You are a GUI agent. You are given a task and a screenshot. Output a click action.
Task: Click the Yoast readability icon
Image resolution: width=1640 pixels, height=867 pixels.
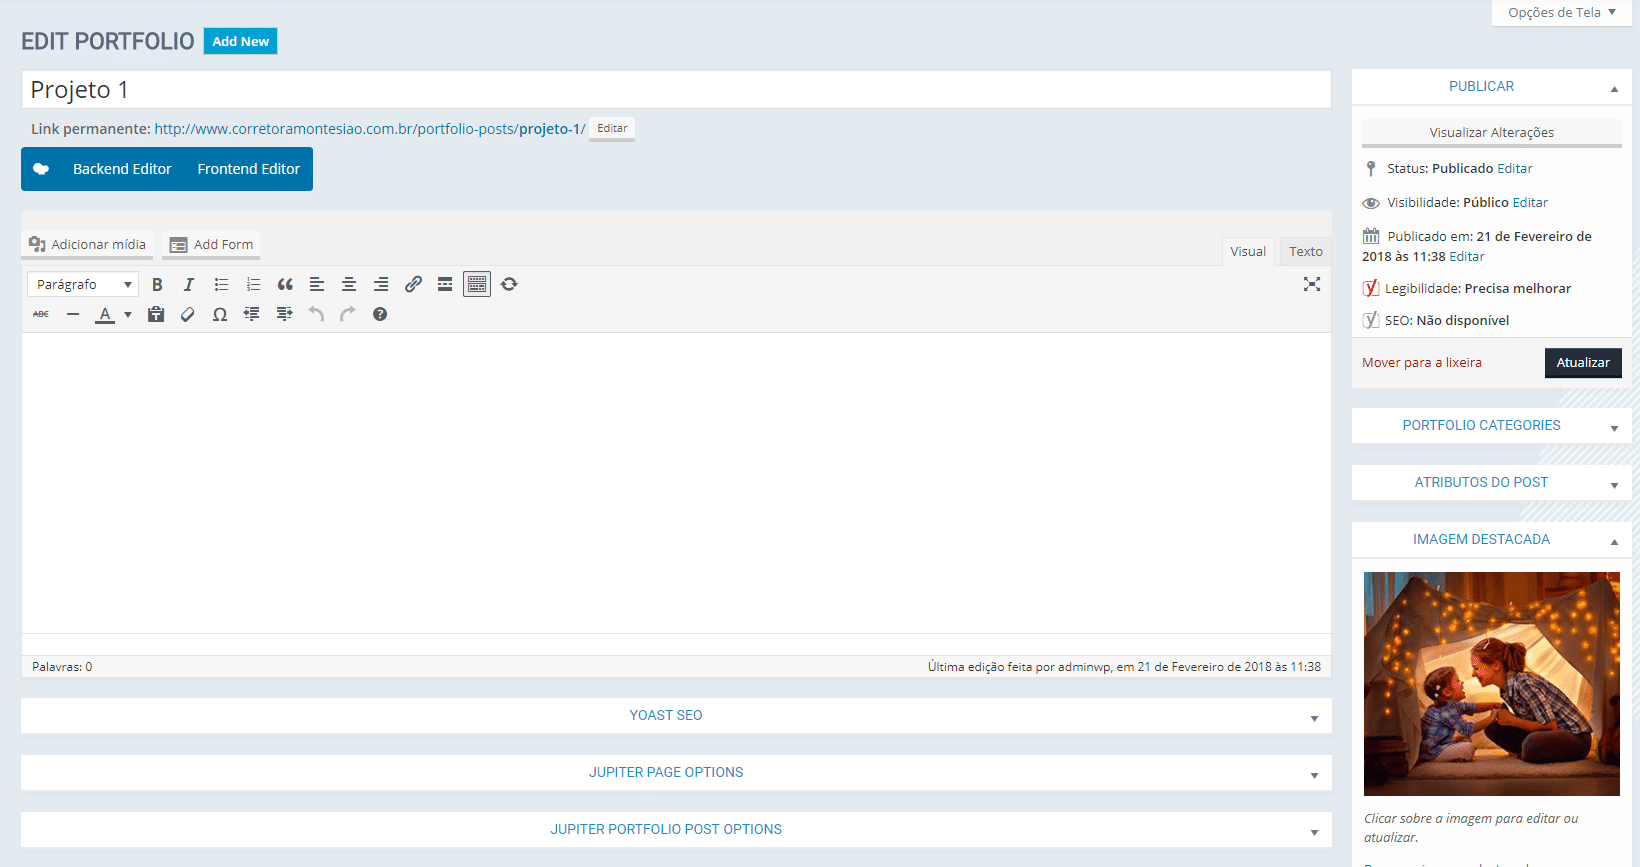point(1371,288)
